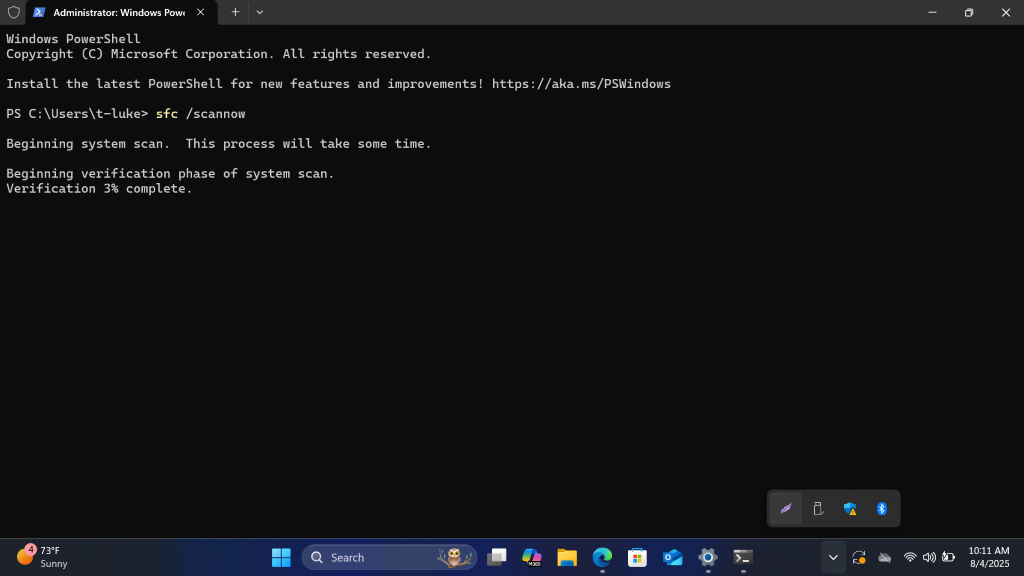
Task: Open Outlook from the taskbar
Action: 672,557
